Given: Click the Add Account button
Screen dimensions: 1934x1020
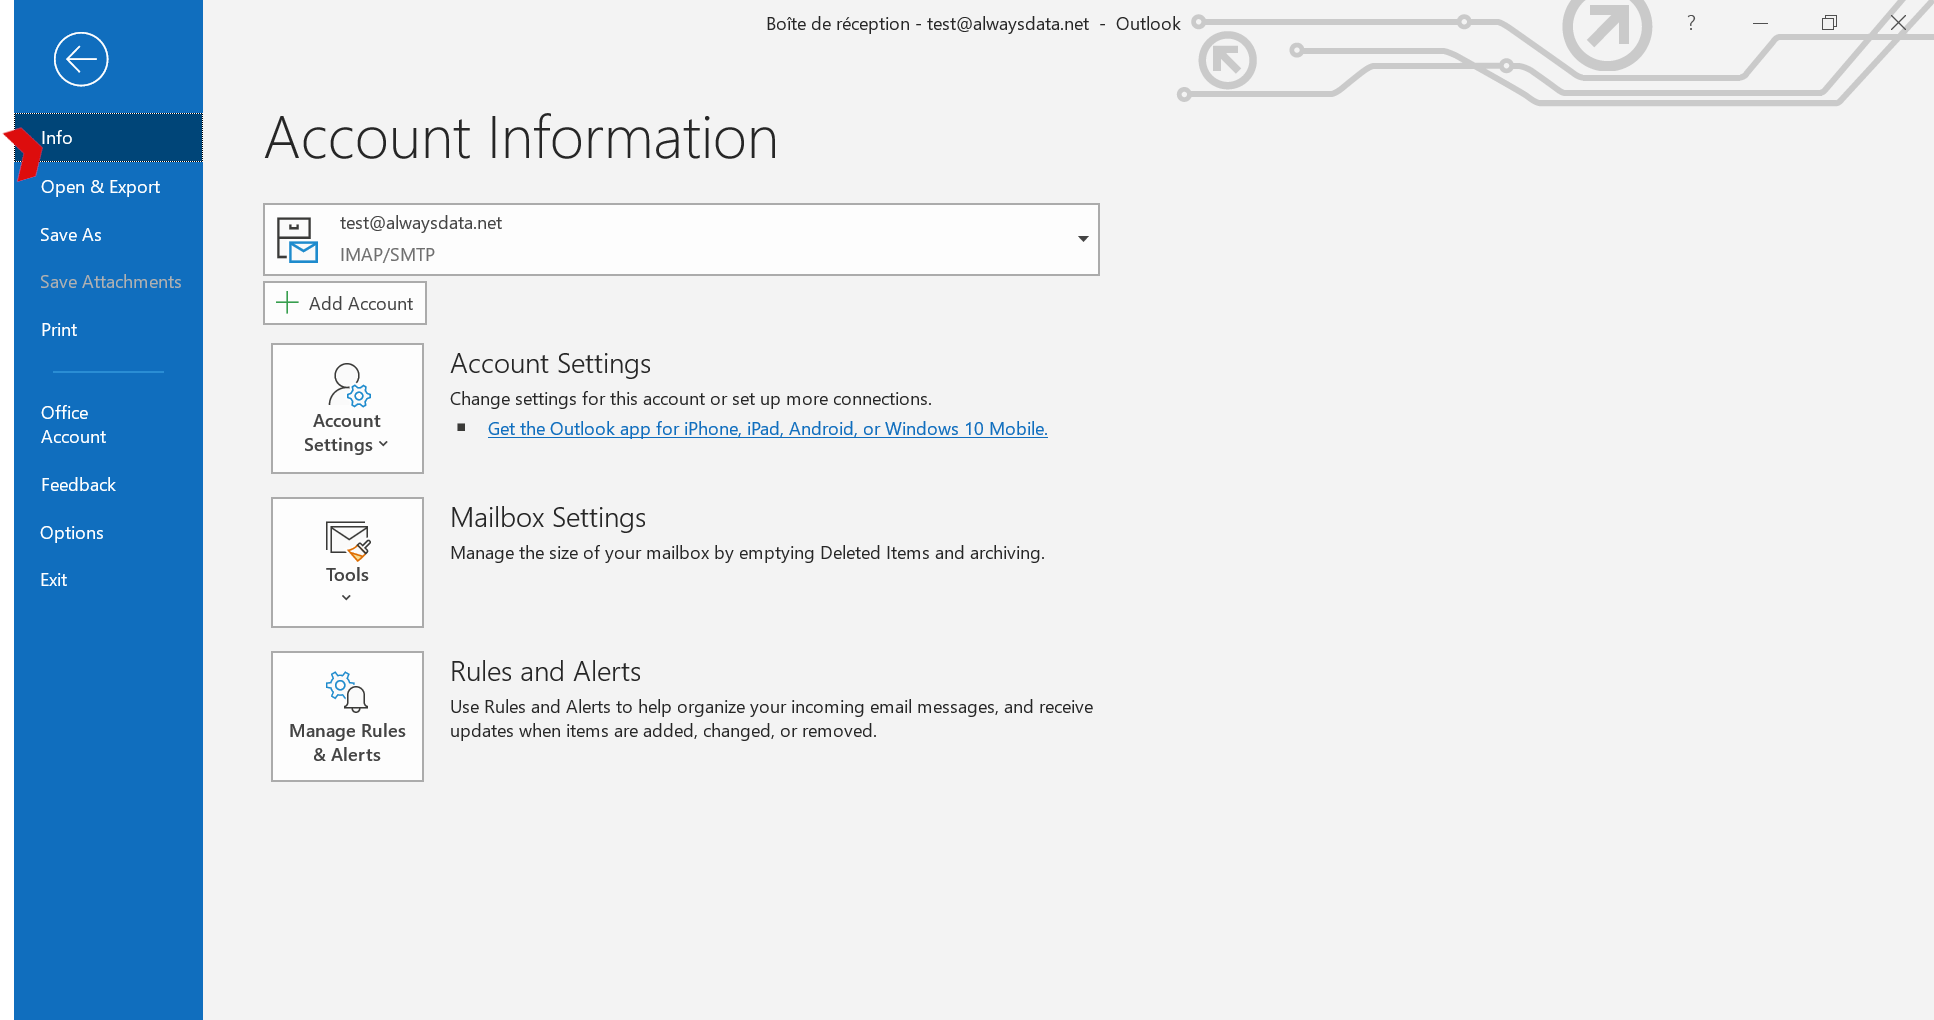Looking at the screenshot, I should coord(345,303).
